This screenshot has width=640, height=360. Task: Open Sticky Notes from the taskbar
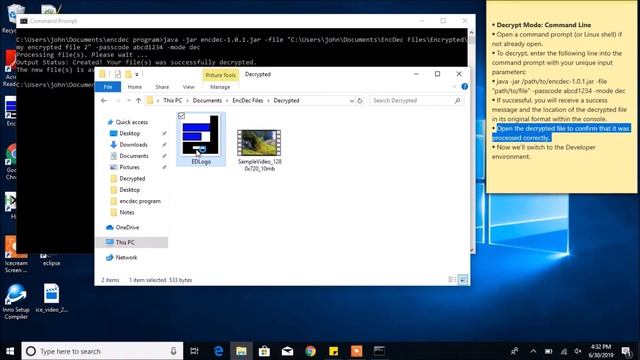[x=333, y=351]
